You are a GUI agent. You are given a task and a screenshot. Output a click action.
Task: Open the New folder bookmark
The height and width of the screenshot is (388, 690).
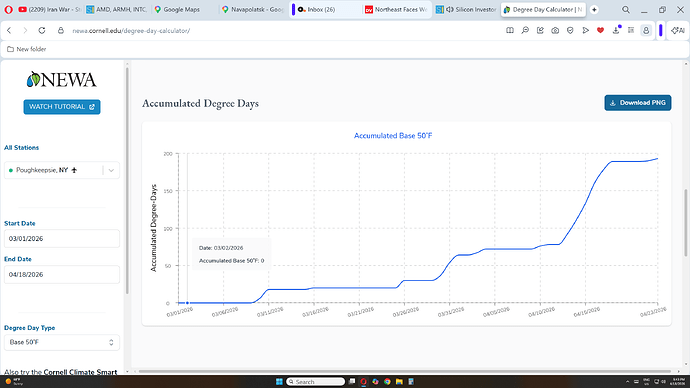26,49
